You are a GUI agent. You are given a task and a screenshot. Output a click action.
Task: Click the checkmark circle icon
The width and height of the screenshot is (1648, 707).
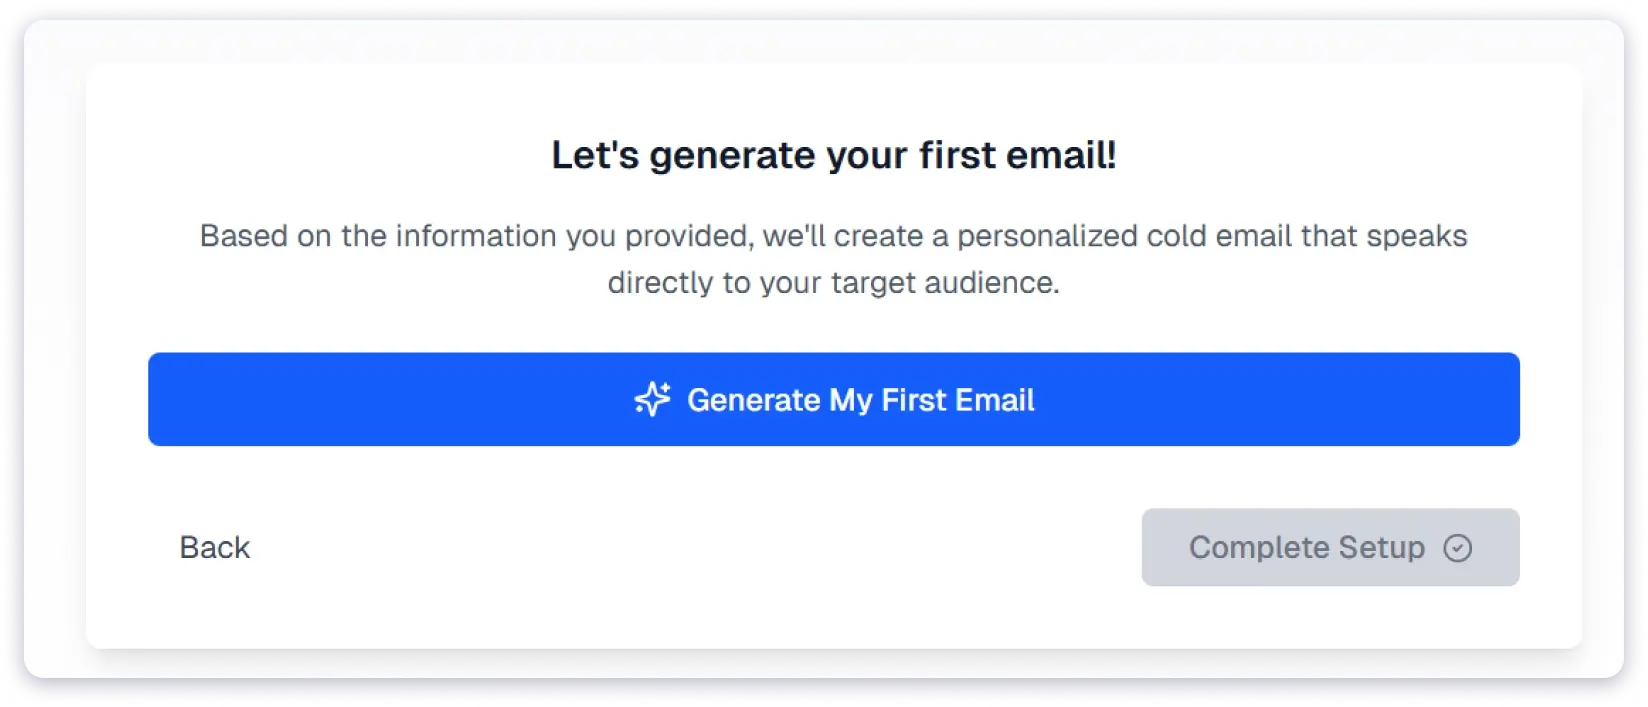point(1457,548)
